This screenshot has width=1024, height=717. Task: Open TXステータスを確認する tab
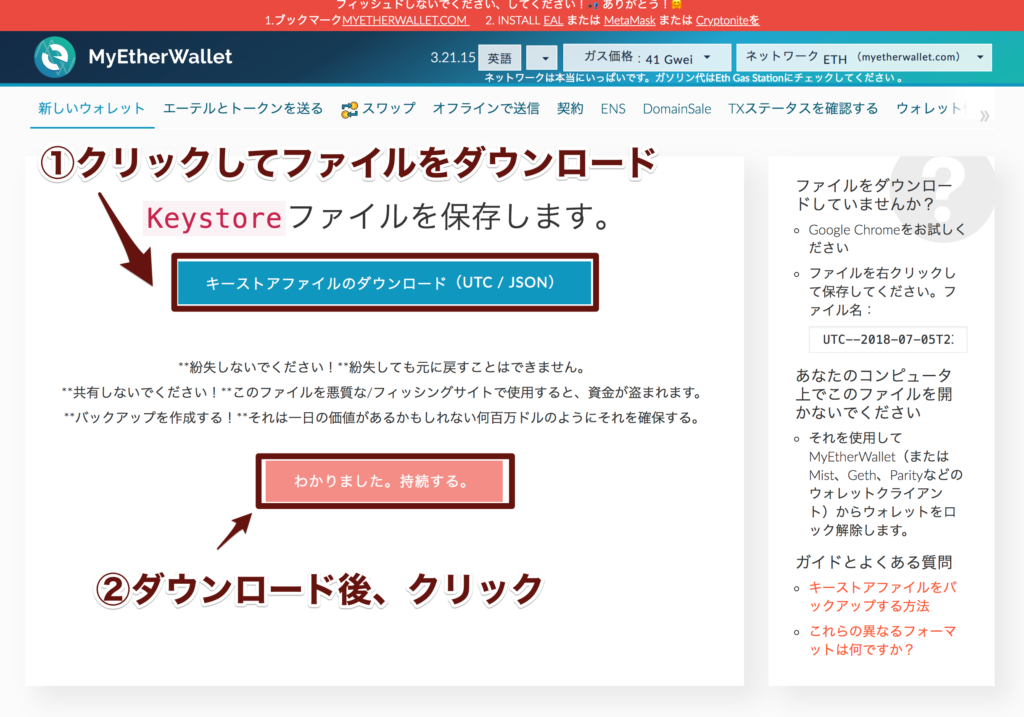click(x=803, y=108)
